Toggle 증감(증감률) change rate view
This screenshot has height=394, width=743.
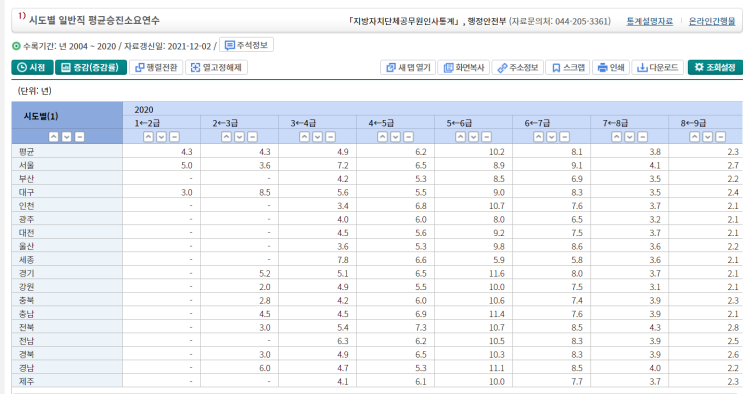(x=91, y=67)
